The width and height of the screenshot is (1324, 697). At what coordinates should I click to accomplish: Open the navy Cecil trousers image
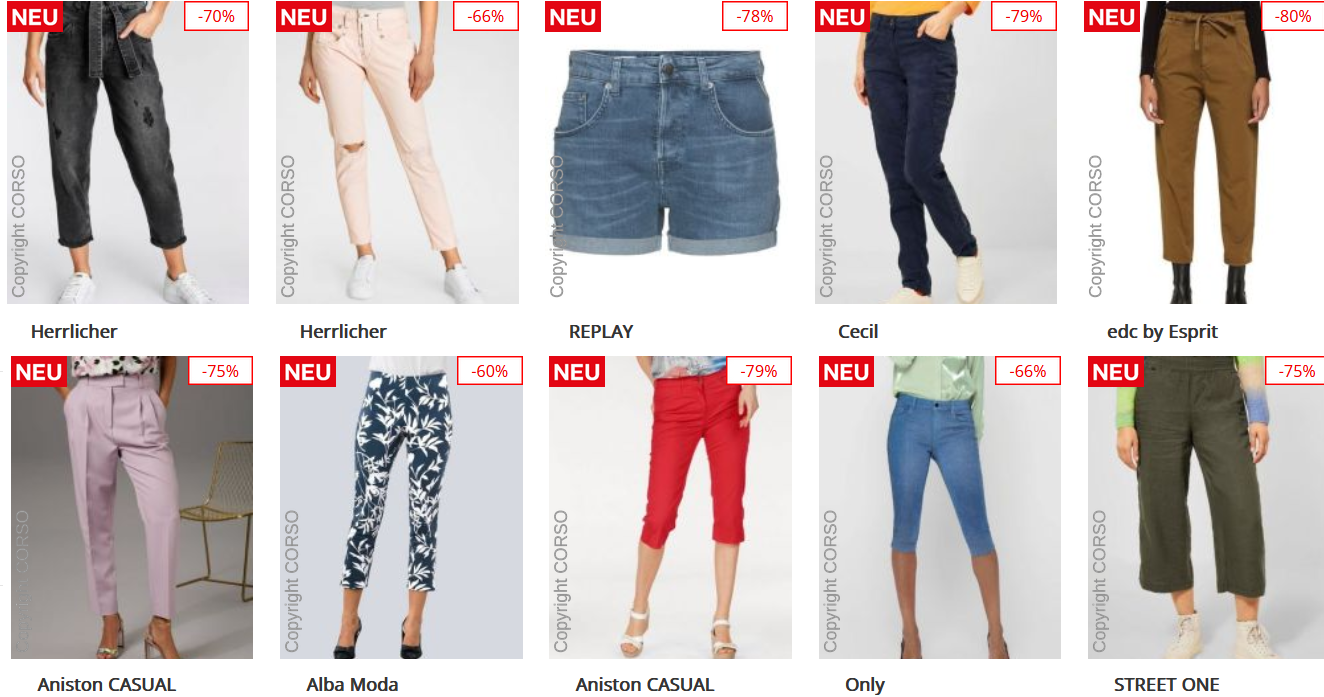[x=936, y=152]
